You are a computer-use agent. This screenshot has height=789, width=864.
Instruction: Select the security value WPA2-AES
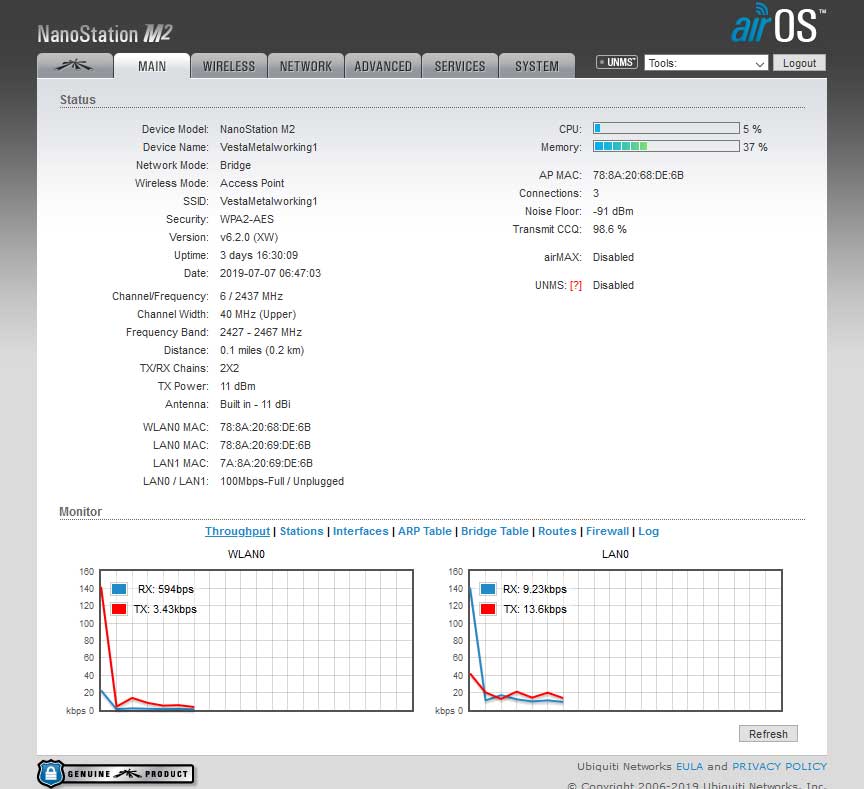click(x=247, y=219)
